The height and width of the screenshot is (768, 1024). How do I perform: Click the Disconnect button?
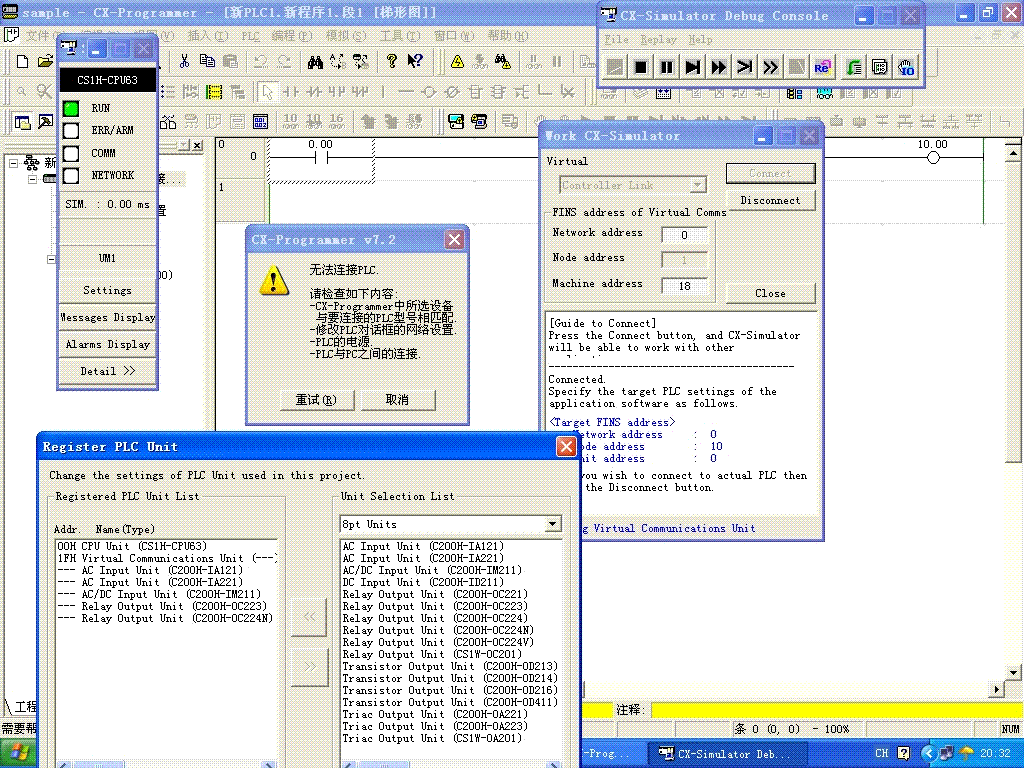[x=769, y=200]
